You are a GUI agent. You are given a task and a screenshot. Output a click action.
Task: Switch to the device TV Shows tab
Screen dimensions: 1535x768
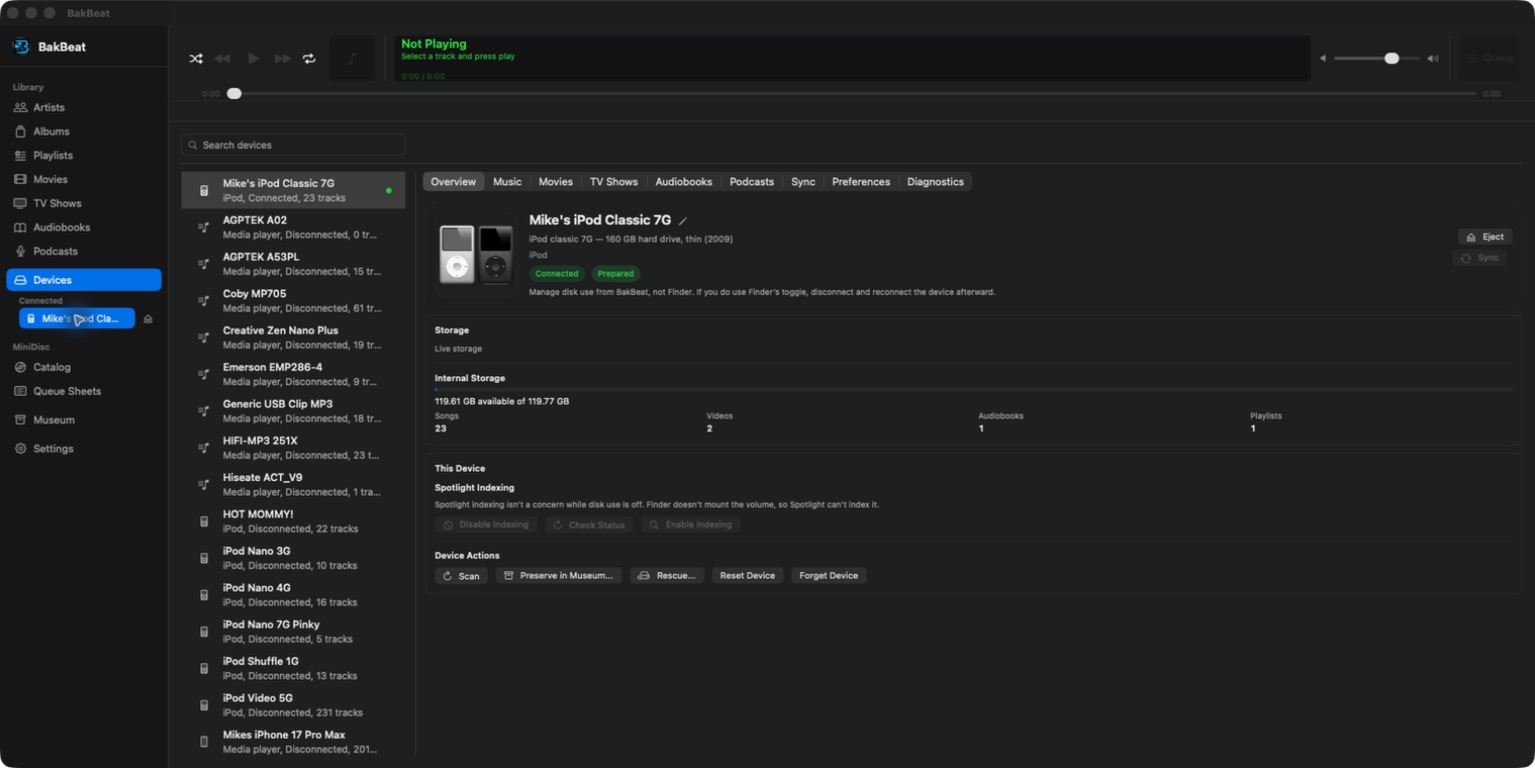(x=613, y=182)
